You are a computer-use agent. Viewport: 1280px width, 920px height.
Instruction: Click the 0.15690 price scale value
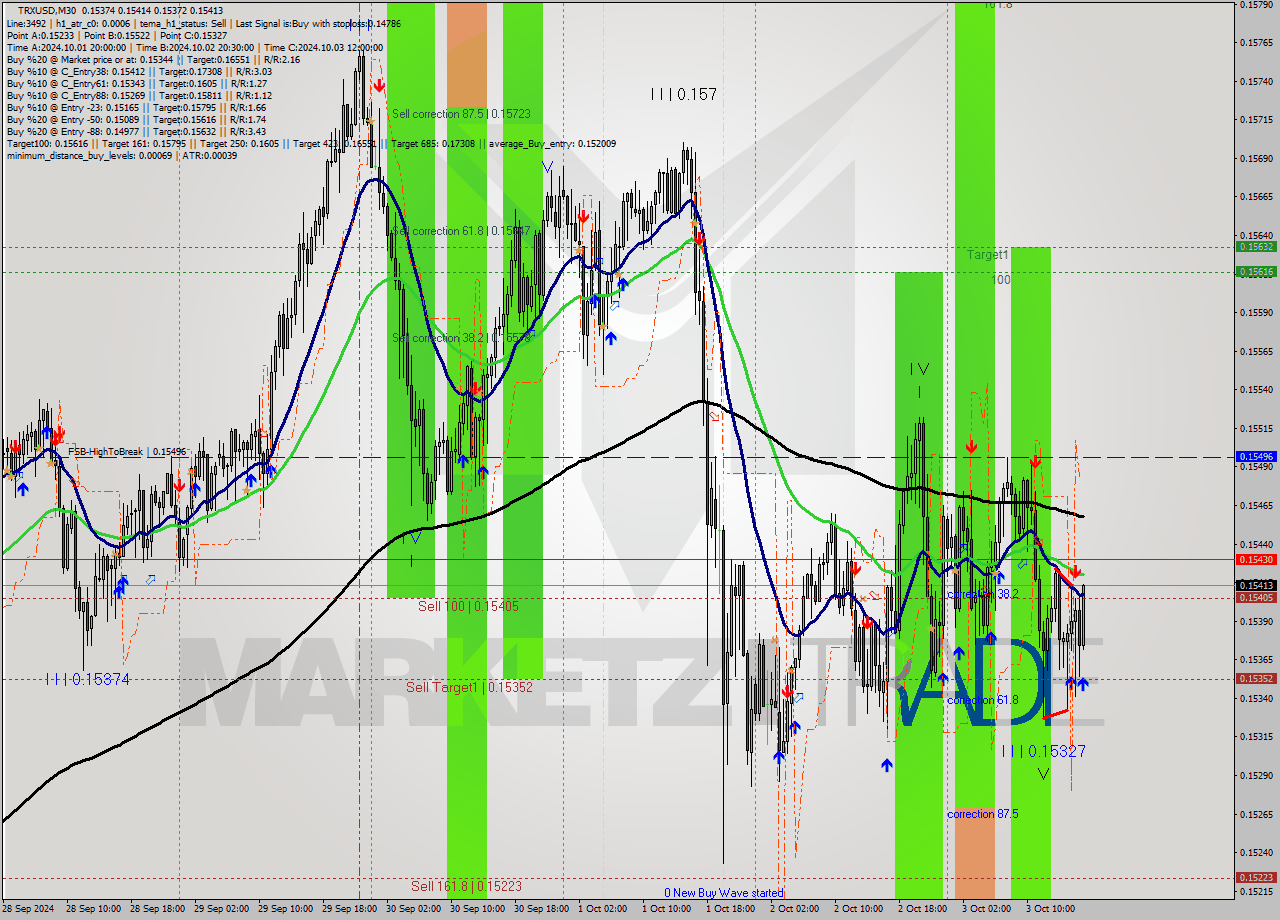click(x=1256, y=158)
